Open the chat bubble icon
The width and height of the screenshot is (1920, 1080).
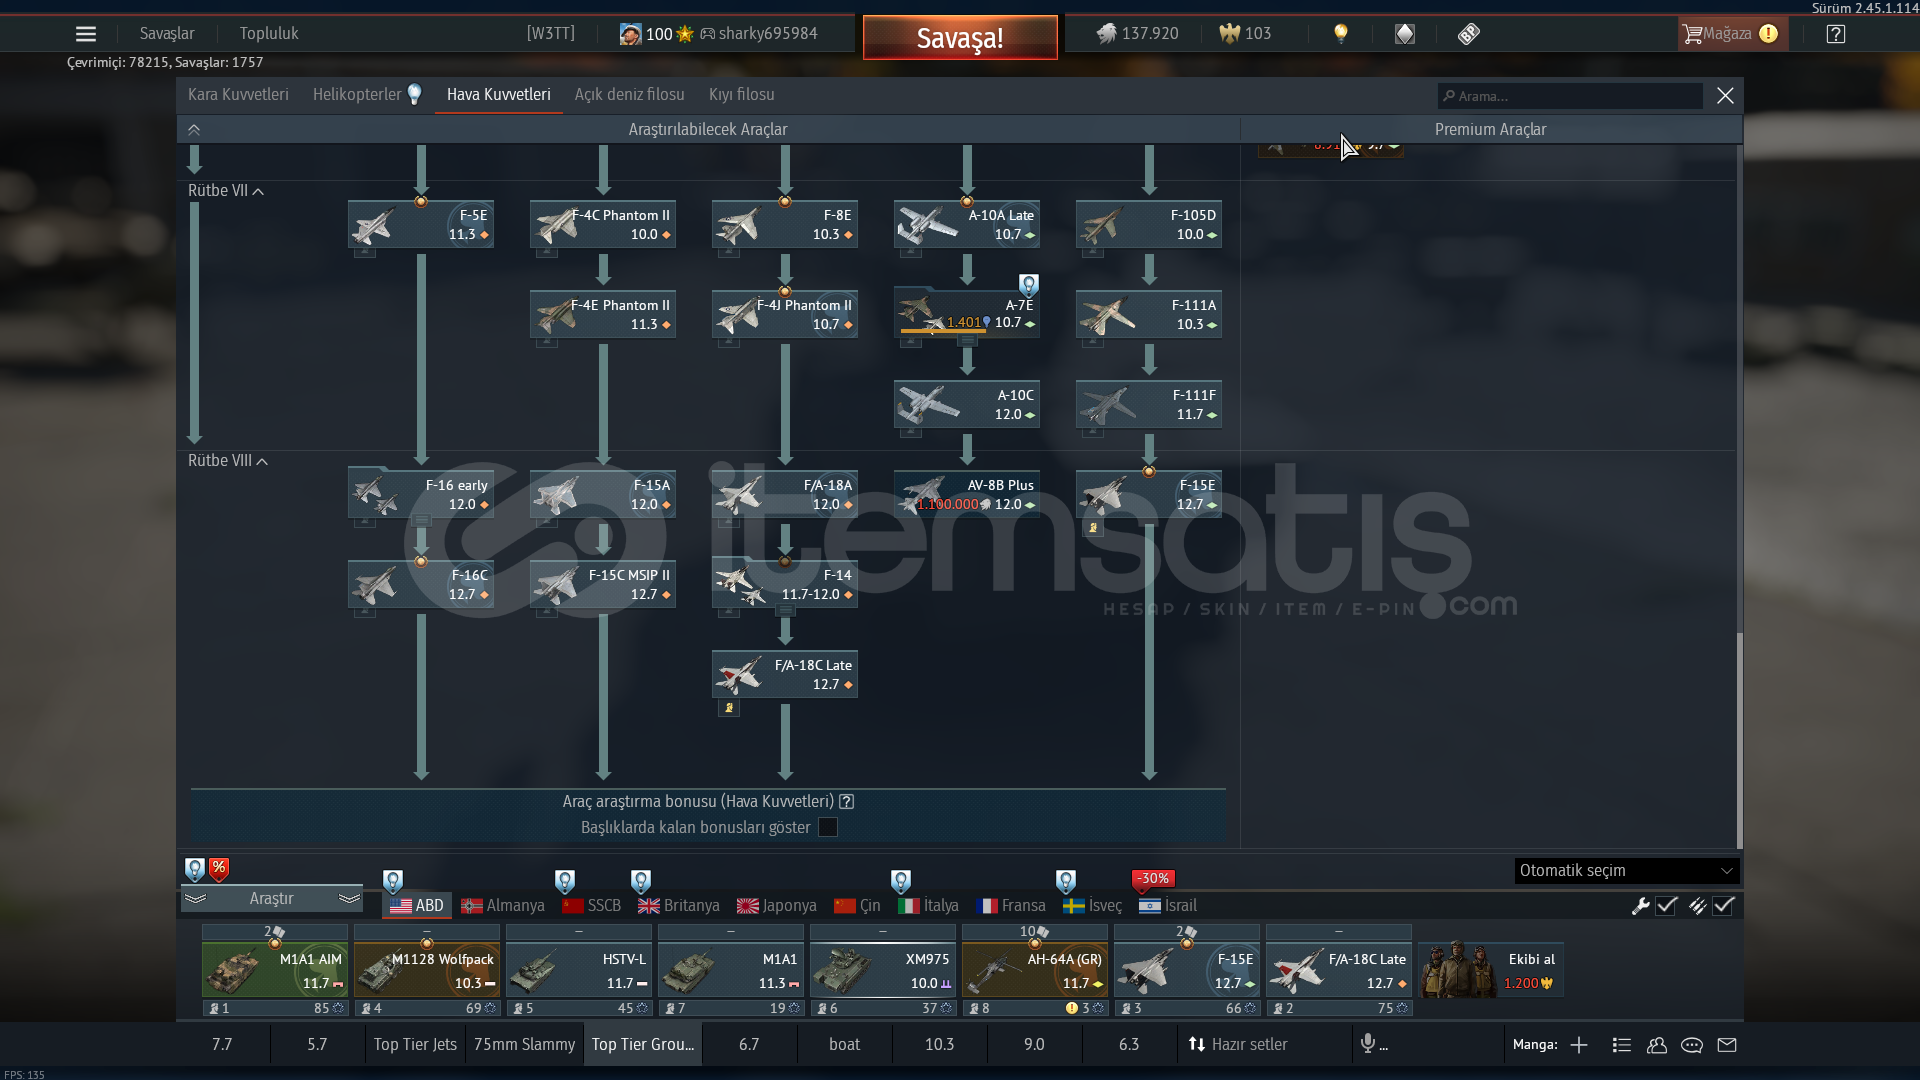(x=1692, y=1045)
